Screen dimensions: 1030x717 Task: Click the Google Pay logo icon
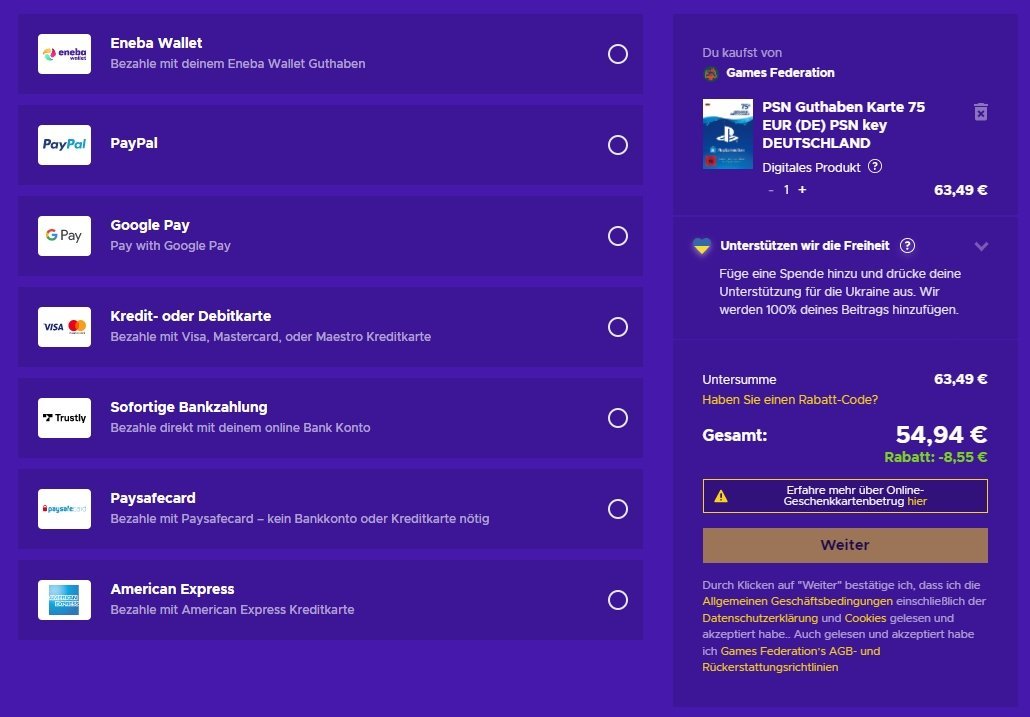(64, 236)
